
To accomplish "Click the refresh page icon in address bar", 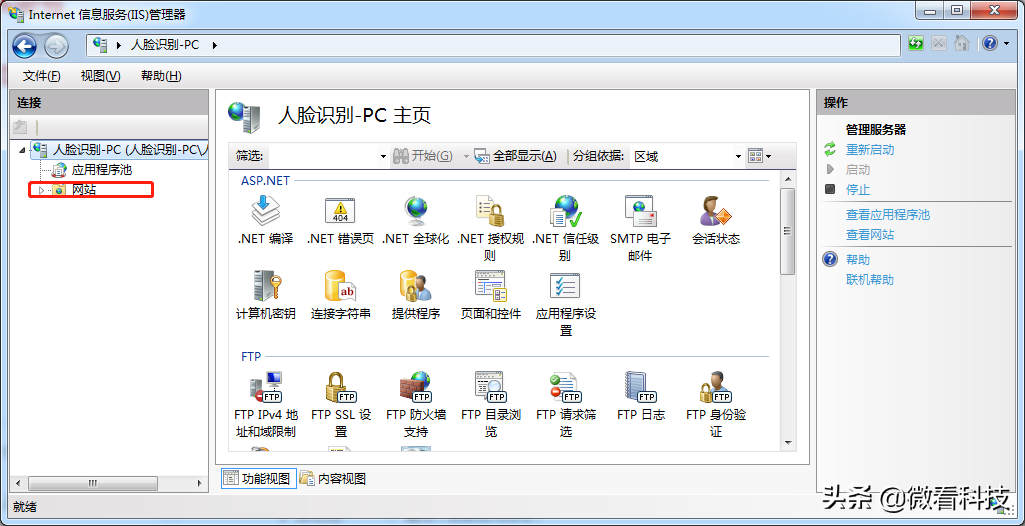I will [916, 44].
